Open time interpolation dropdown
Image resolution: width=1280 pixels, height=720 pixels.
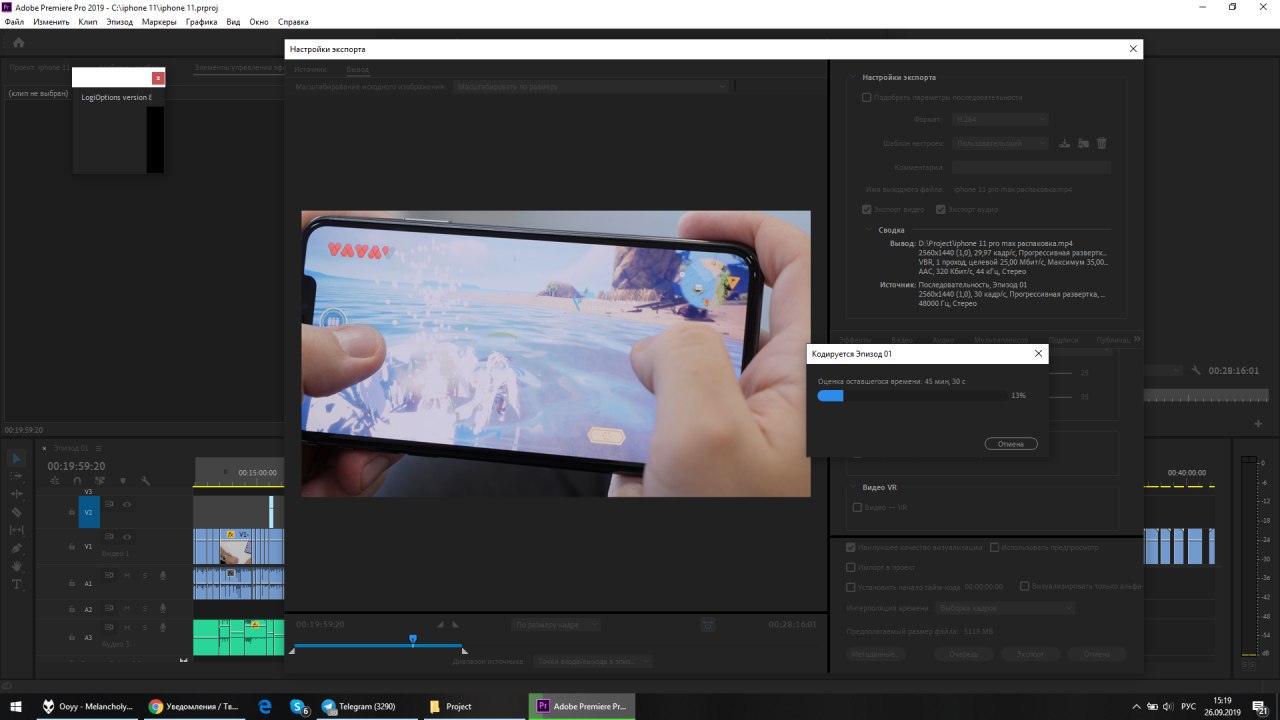pyautogui.click(x=1003, y=608)
